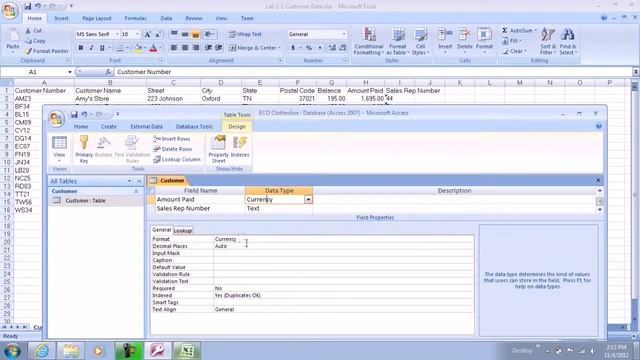Open the Excel font name dropdown
The height and width of the screenshot is (360, 640).
pyautogui.click(x=117, y=34)
